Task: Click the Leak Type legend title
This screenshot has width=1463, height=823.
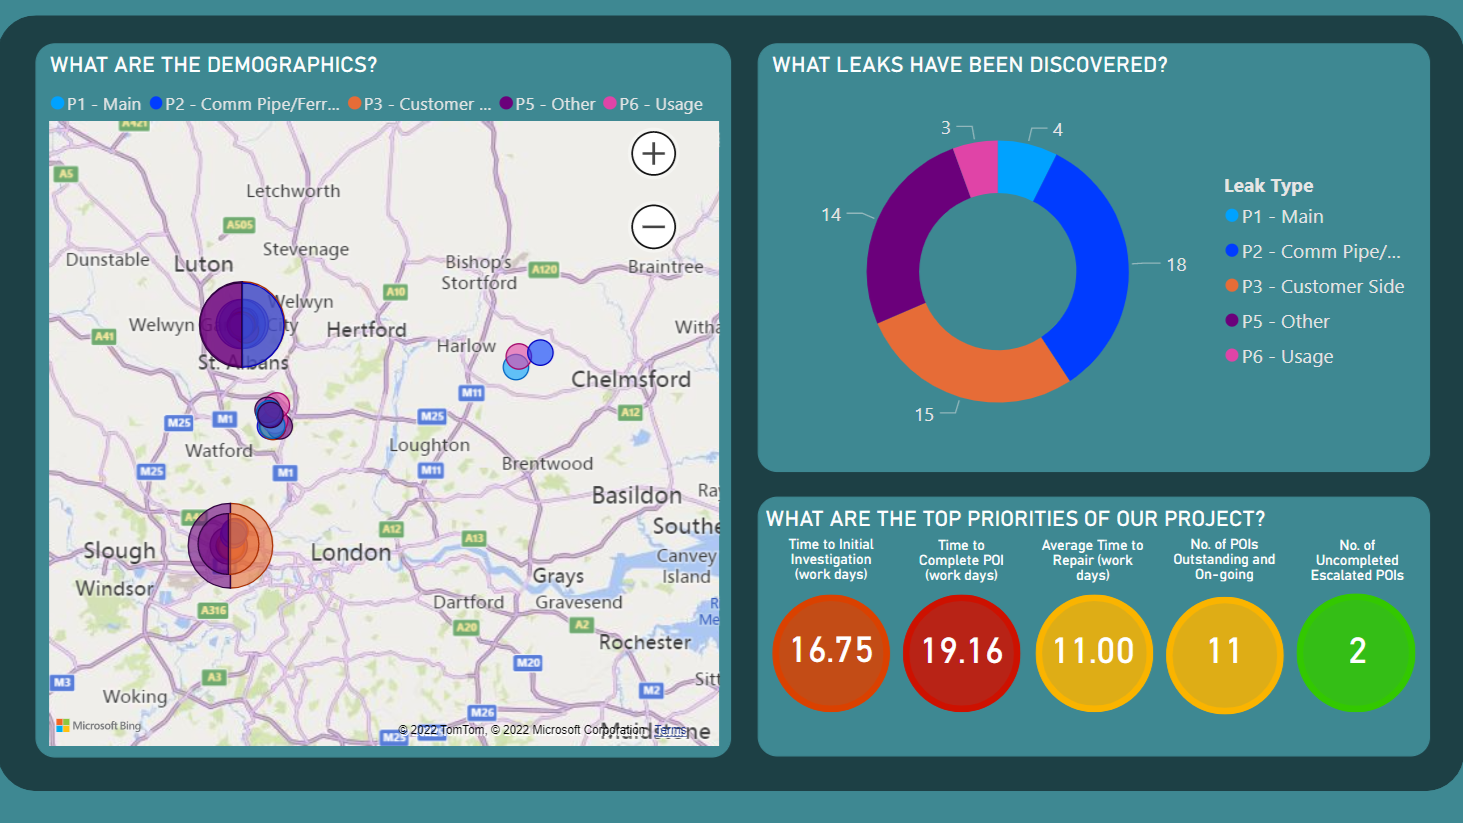Action: [1268, 186]
